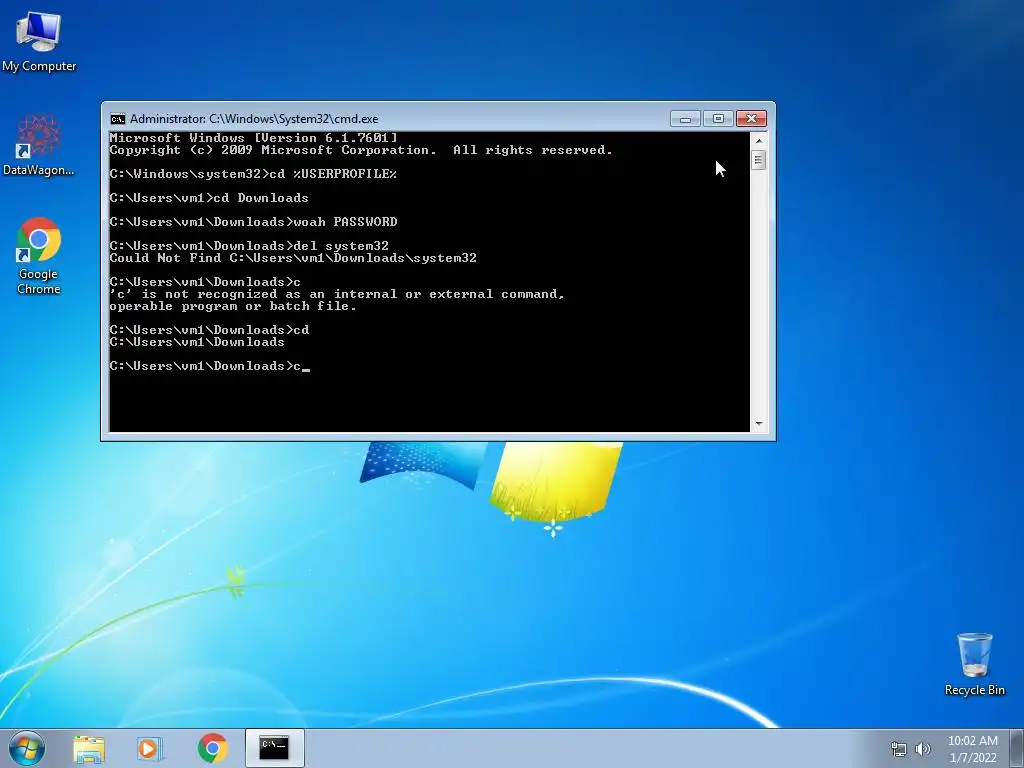Click the cmd scrollbar thumb

coord(758,160)
